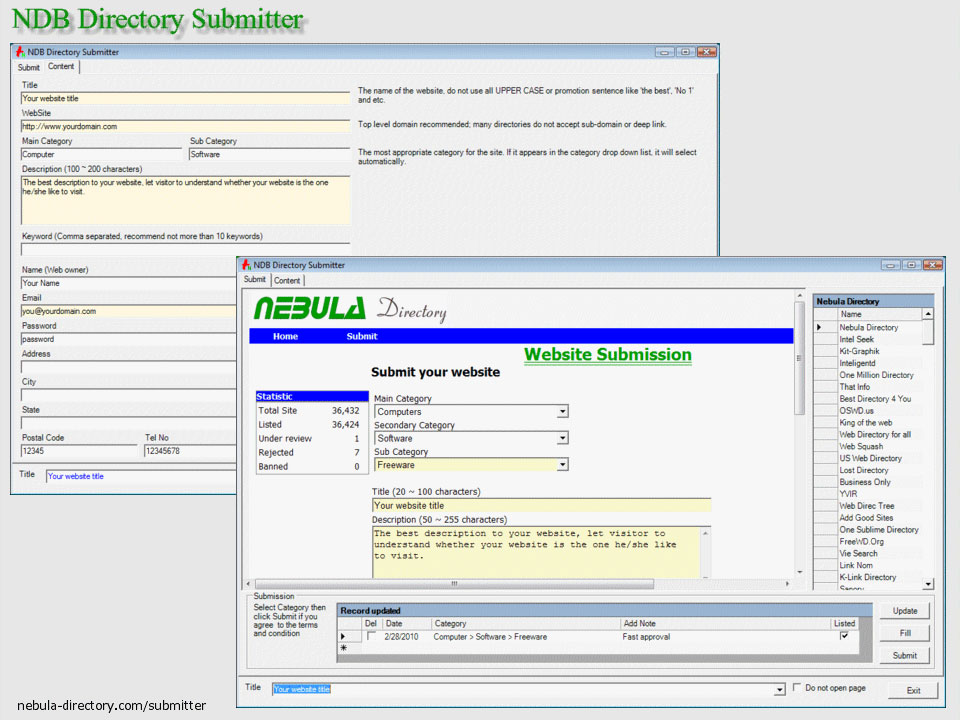Click the Main Category field containing Computer
Screen dimensions: 960x720
pyautogui.click(x=102, y=155)
